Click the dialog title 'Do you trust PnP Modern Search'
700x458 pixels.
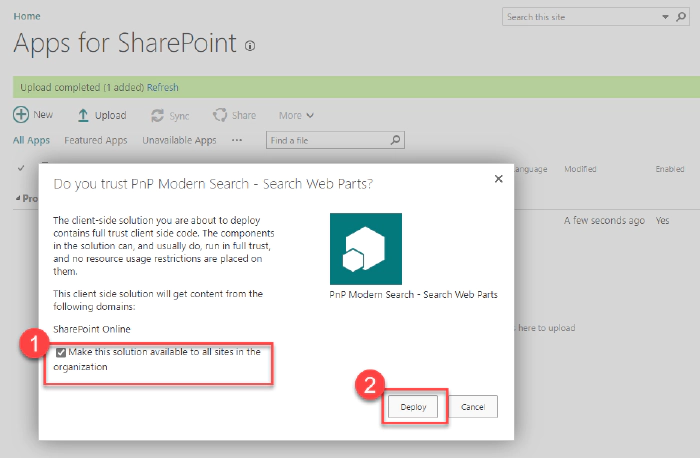pos(213,184)
